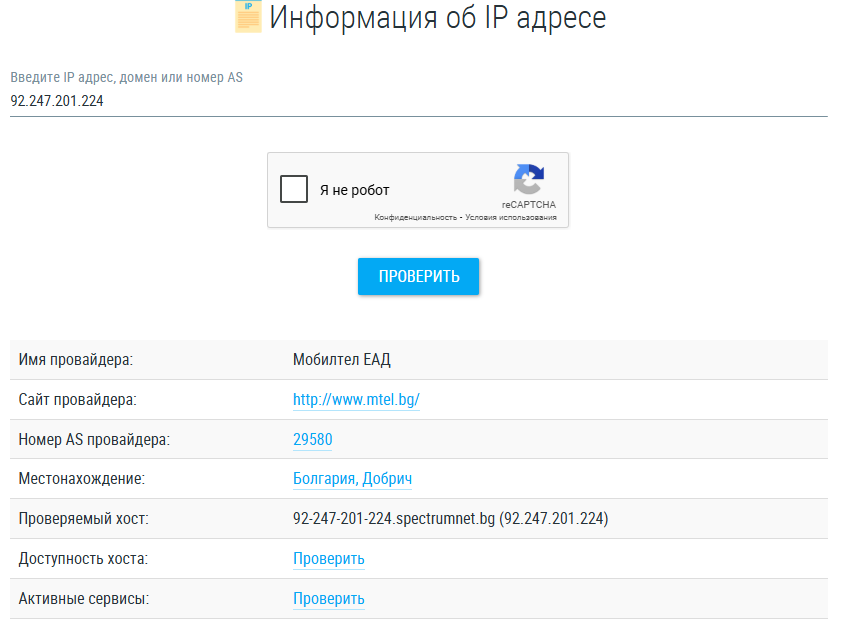Click the "Информация об IP адресе" heading
Viewport: 846px width, 629px height.
coord(438,17)
